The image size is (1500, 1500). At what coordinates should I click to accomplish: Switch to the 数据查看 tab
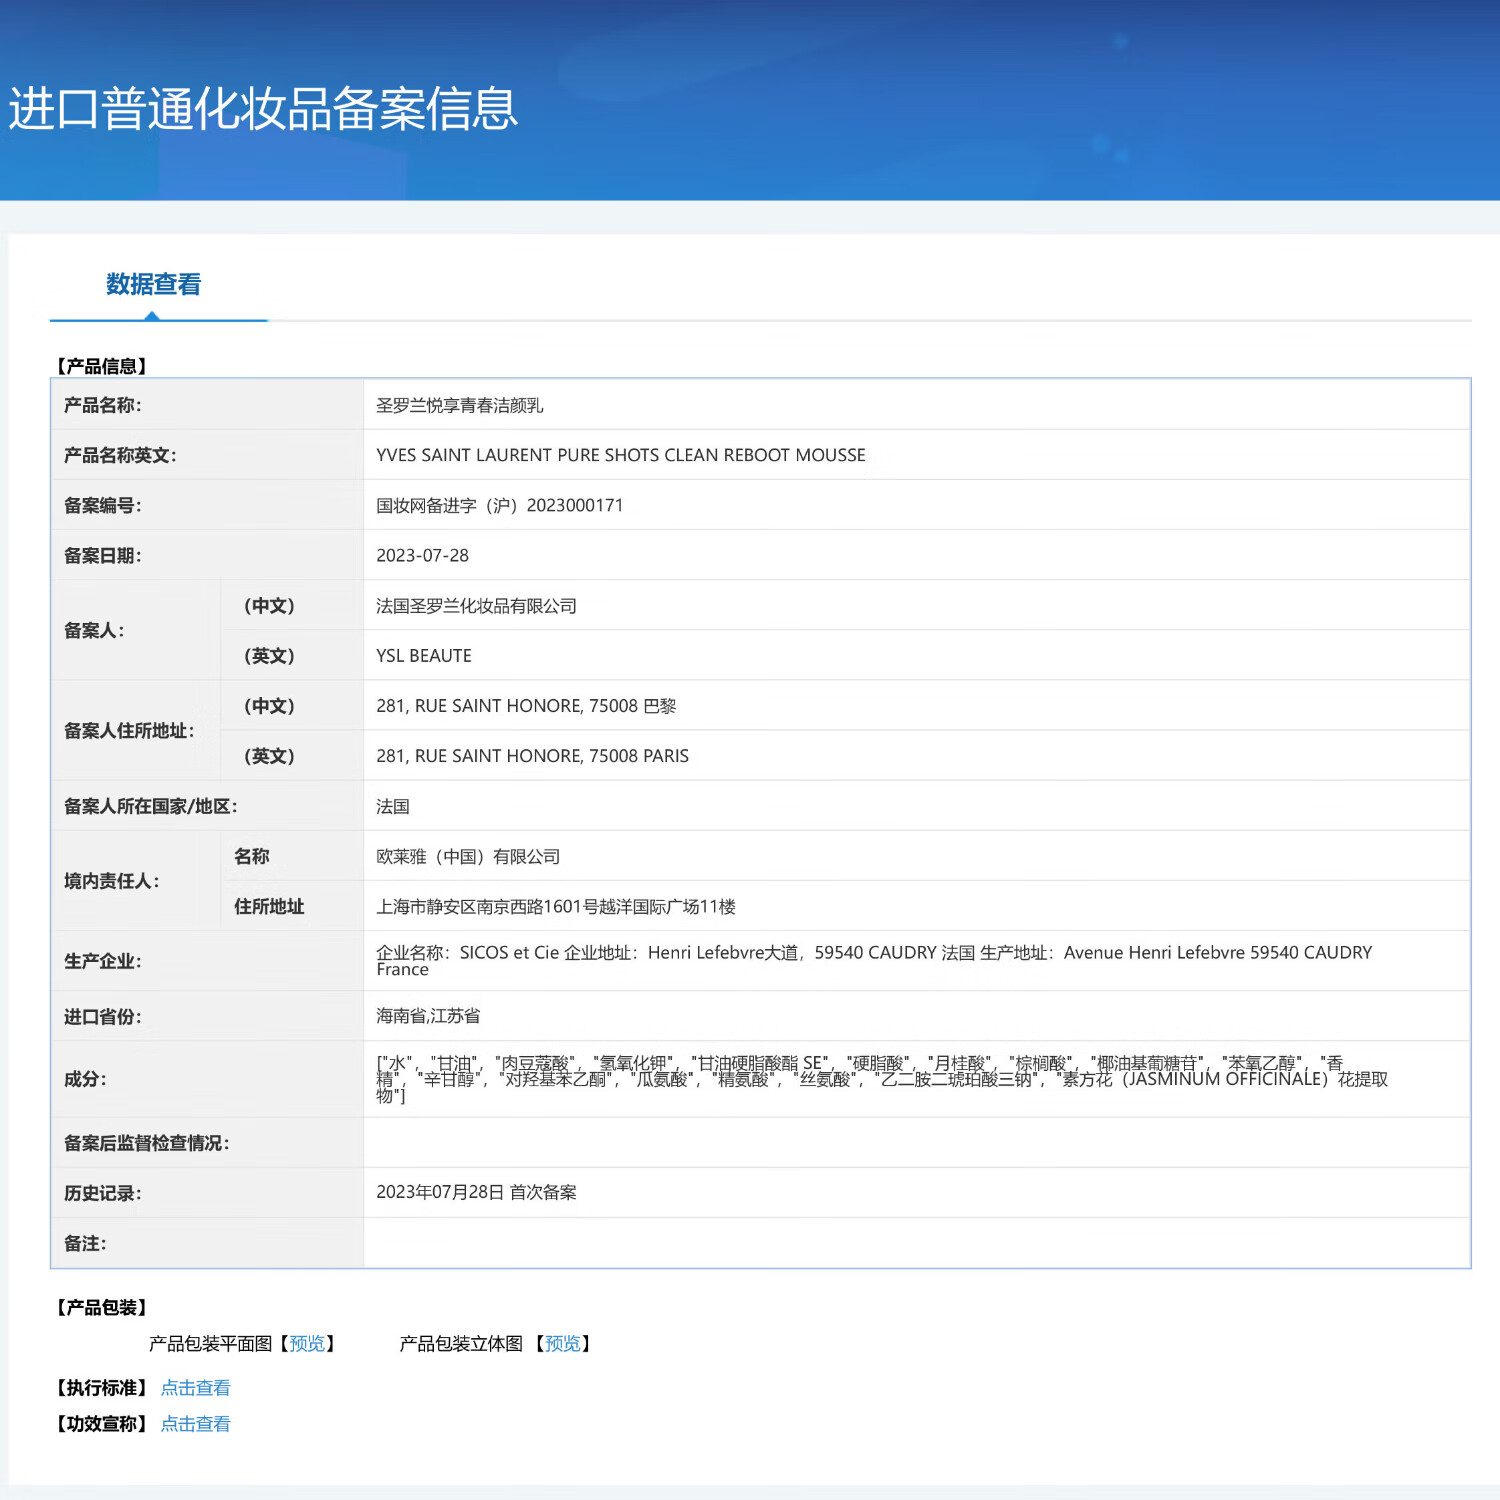click(152, 286)
